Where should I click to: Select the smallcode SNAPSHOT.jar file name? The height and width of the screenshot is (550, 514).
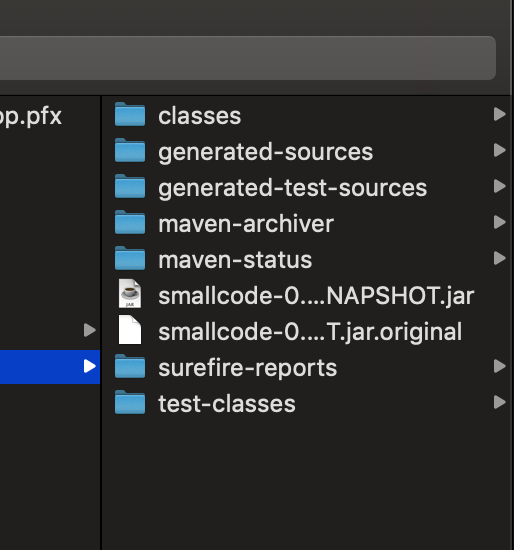click(x=316, y=296)
